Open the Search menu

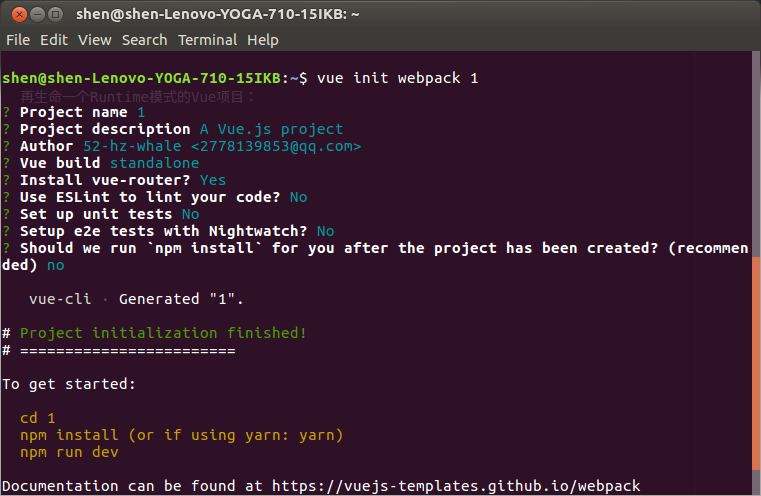(x=145, y=40)
